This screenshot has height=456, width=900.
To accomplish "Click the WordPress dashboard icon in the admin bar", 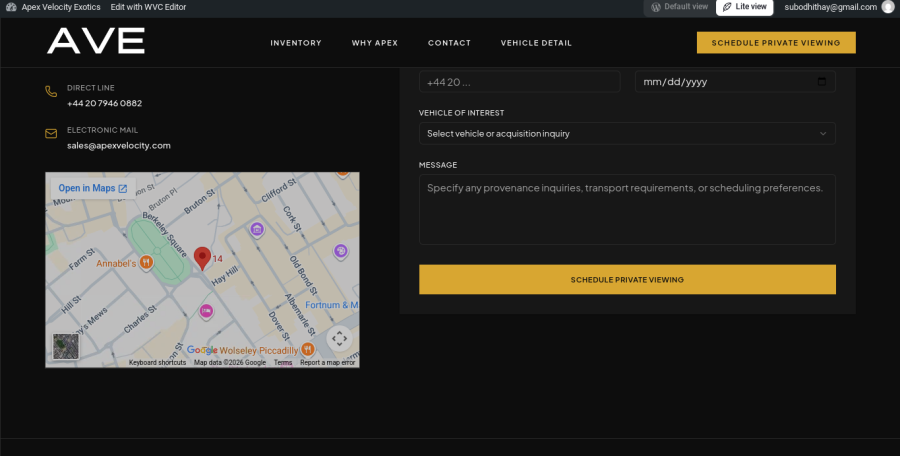I will 11,7.
